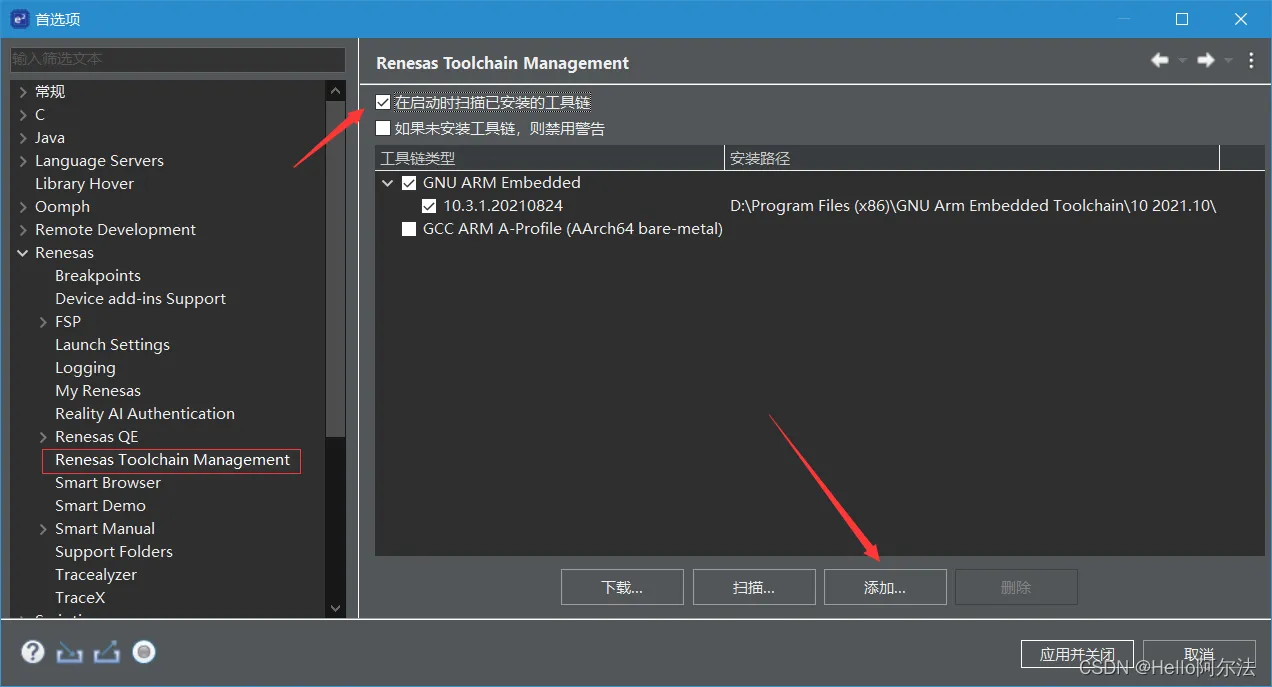Expand the Language Servers category
The width and height of the screenshot is (1272, 687).
point(22,161)
